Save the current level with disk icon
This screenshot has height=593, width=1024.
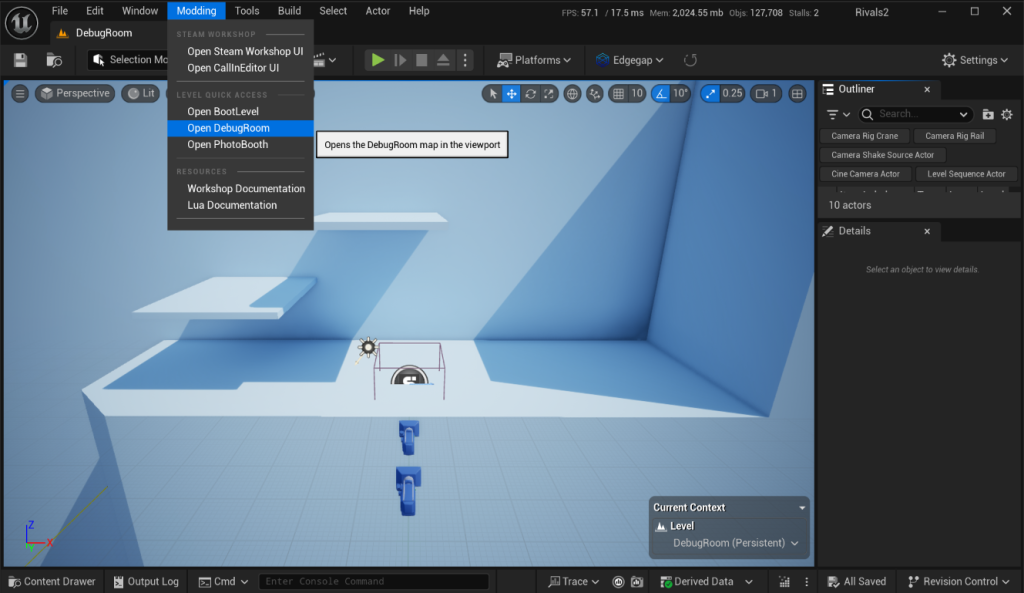click(x=20, y=60)
